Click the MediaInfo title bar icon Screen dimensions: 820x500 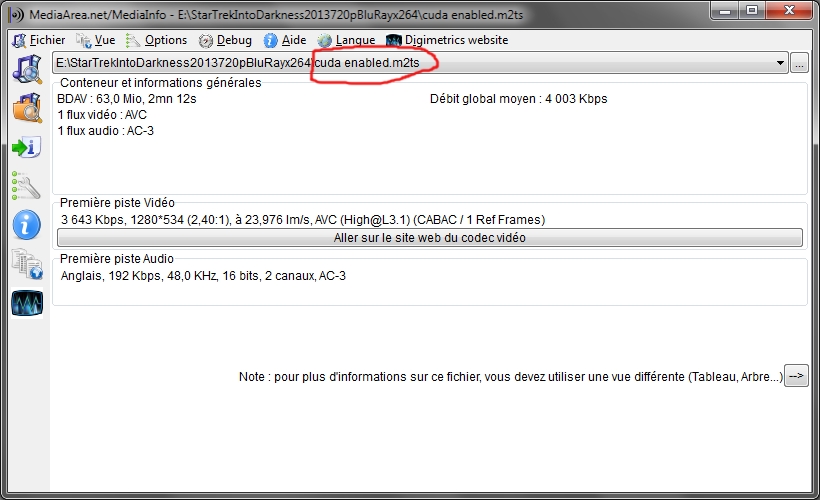tap(17, 15)
